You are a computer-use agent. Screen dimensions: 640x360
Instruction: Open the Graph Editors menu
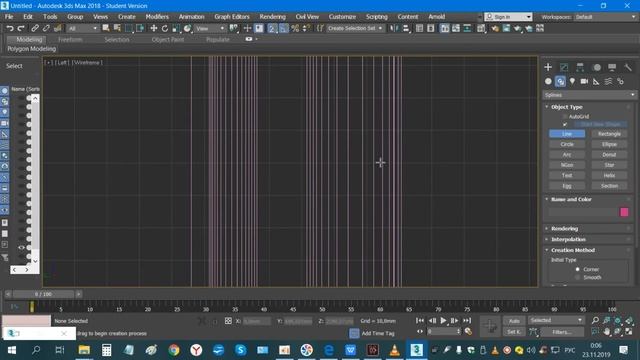click(231, 17)
